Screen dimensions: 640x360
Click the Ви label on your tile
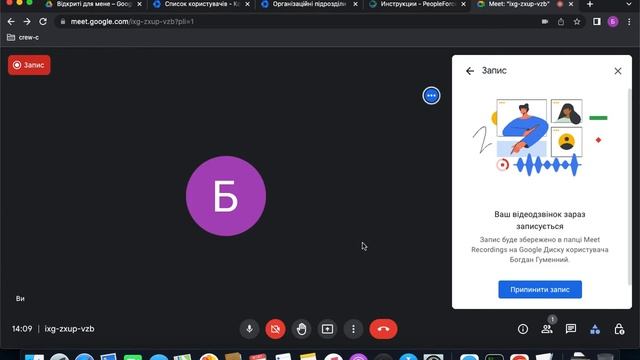tap(20, 299)
